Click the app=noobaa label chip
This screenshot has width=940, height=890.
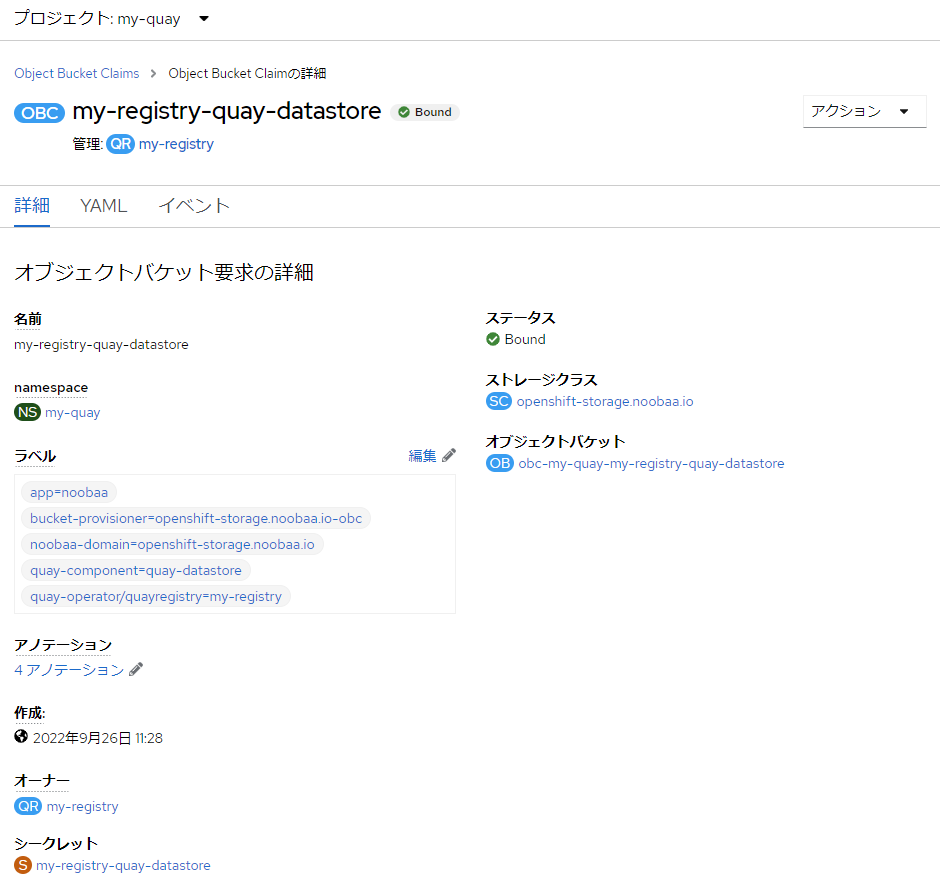tap(68, 492)
